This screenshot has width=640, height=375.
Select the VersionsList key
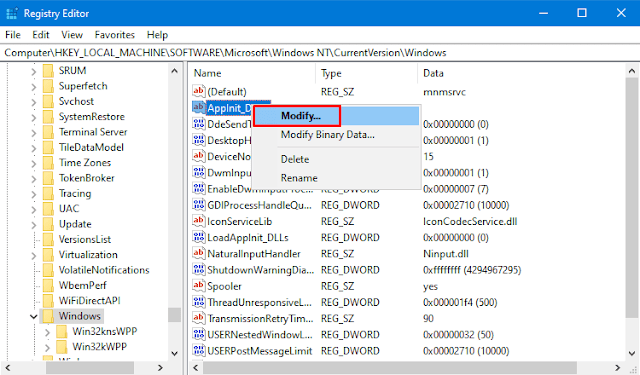click(x=85, y=239)
